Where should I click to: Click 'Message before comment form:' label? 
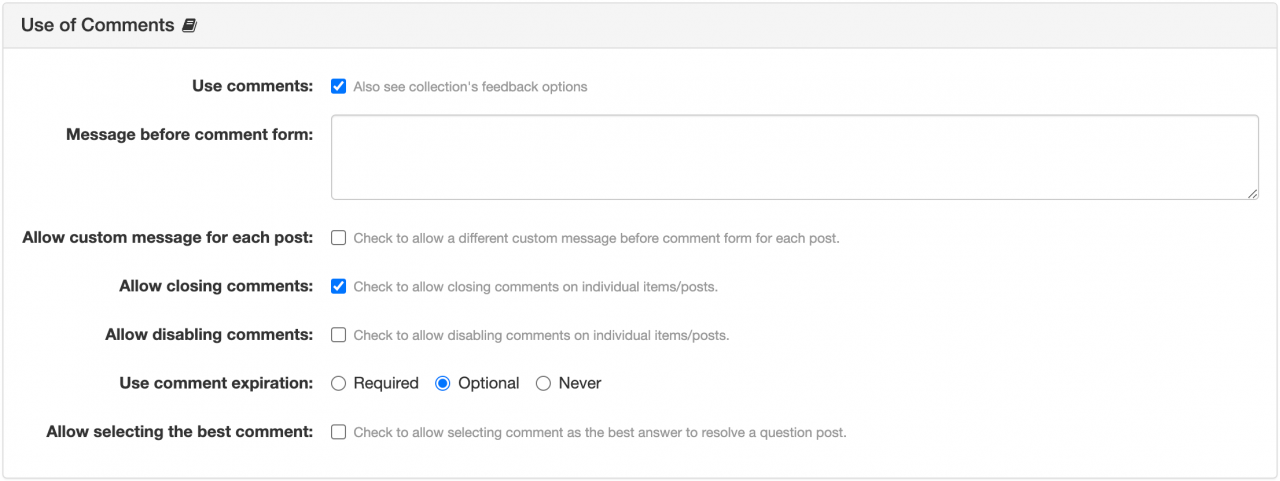click(190, 134)
